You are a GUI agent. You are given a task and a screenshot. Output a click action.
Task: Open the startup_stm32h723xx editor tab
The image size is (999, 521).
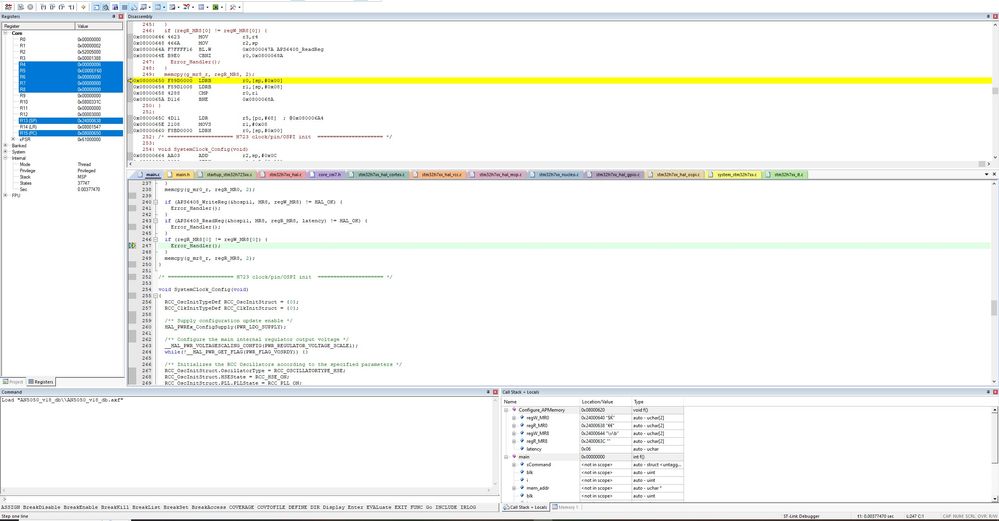[226, 175]
